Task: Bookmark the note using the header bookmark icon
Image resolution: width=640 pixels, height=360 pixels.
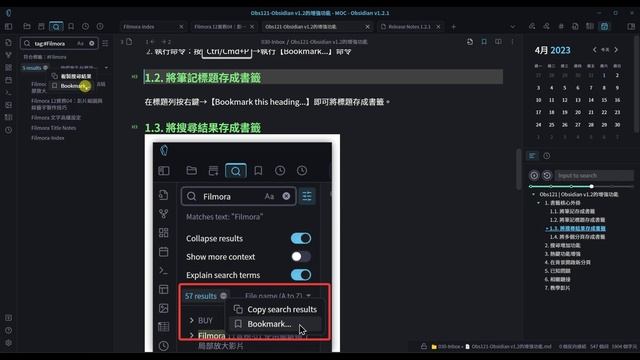Action: click(484, 42)
